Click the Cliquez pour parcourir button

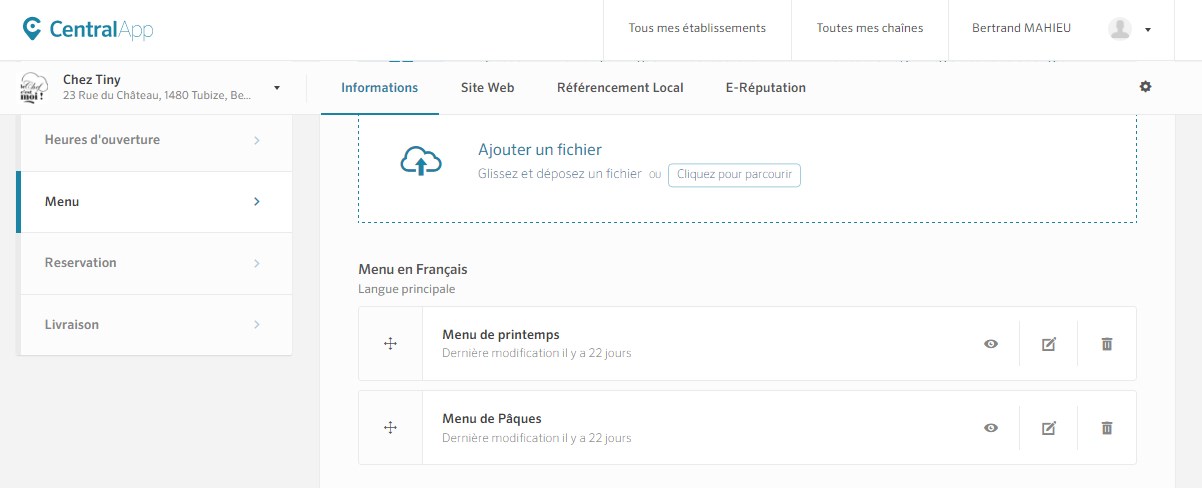[x=734, y=175]
